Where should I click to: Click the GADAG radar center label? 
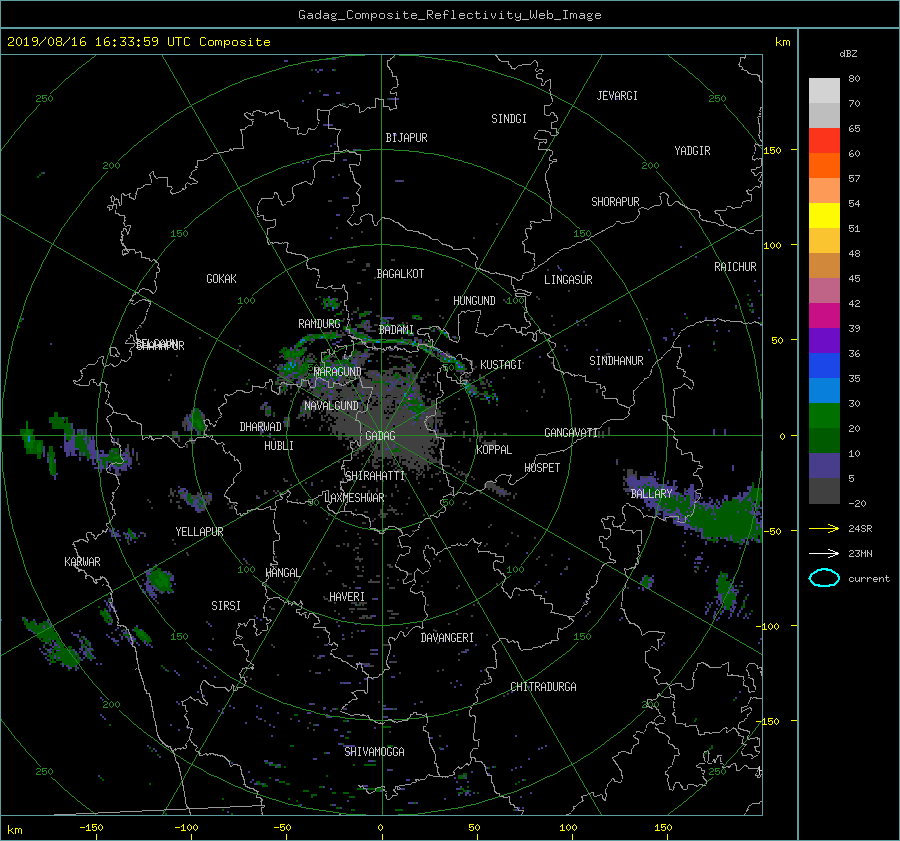click(x=381, y=436)
